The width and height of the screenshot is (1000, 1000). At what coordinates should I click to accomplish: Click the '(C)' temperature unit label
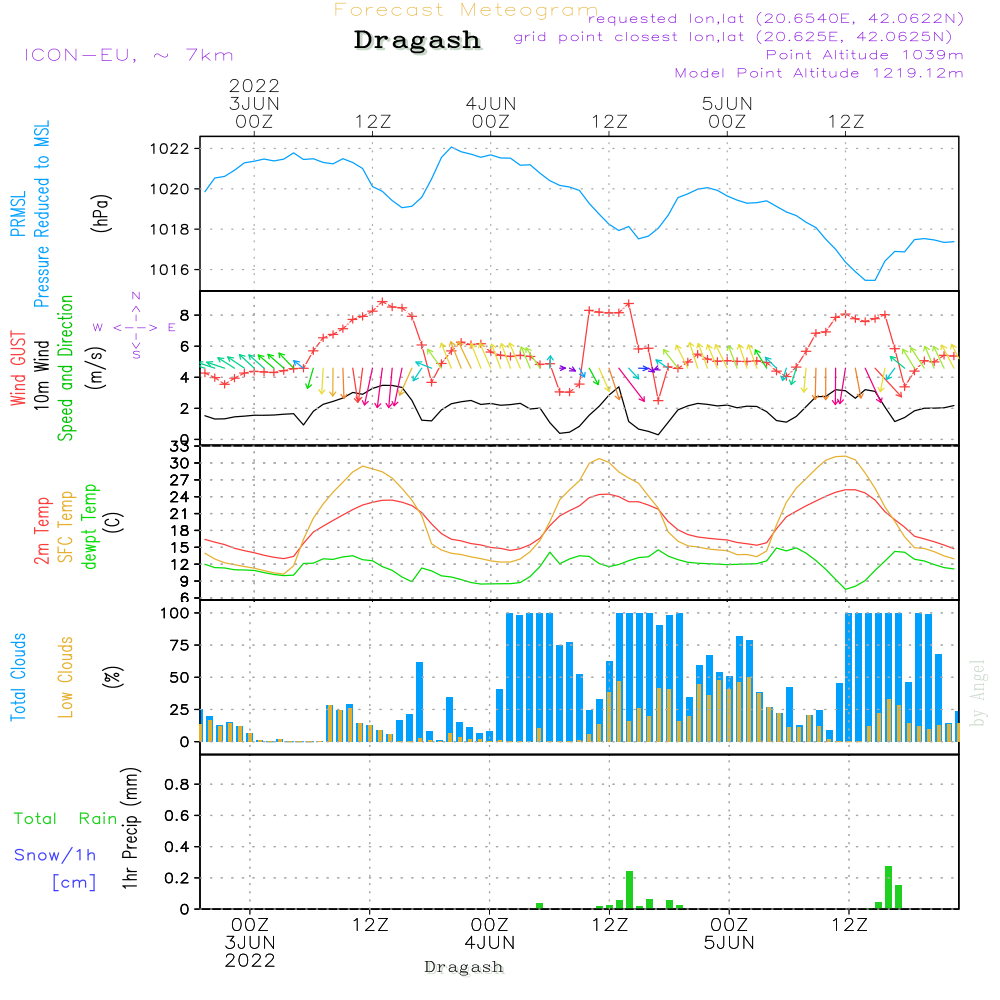[x=113, y=522]
